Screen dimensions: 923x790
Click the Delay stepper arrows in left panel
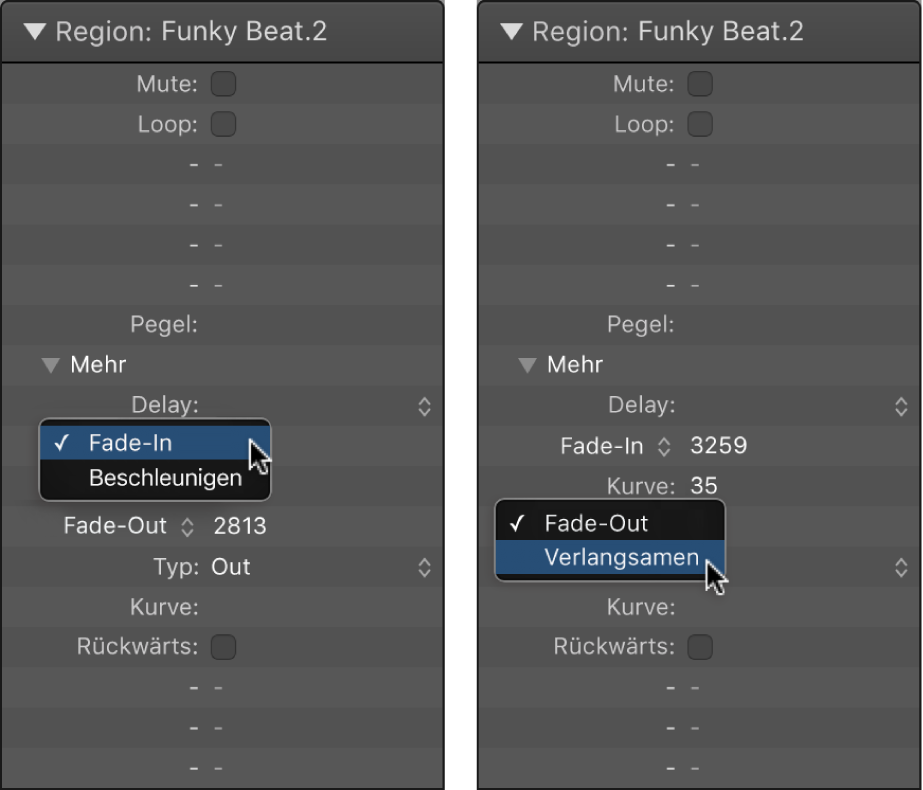(424, 405)
